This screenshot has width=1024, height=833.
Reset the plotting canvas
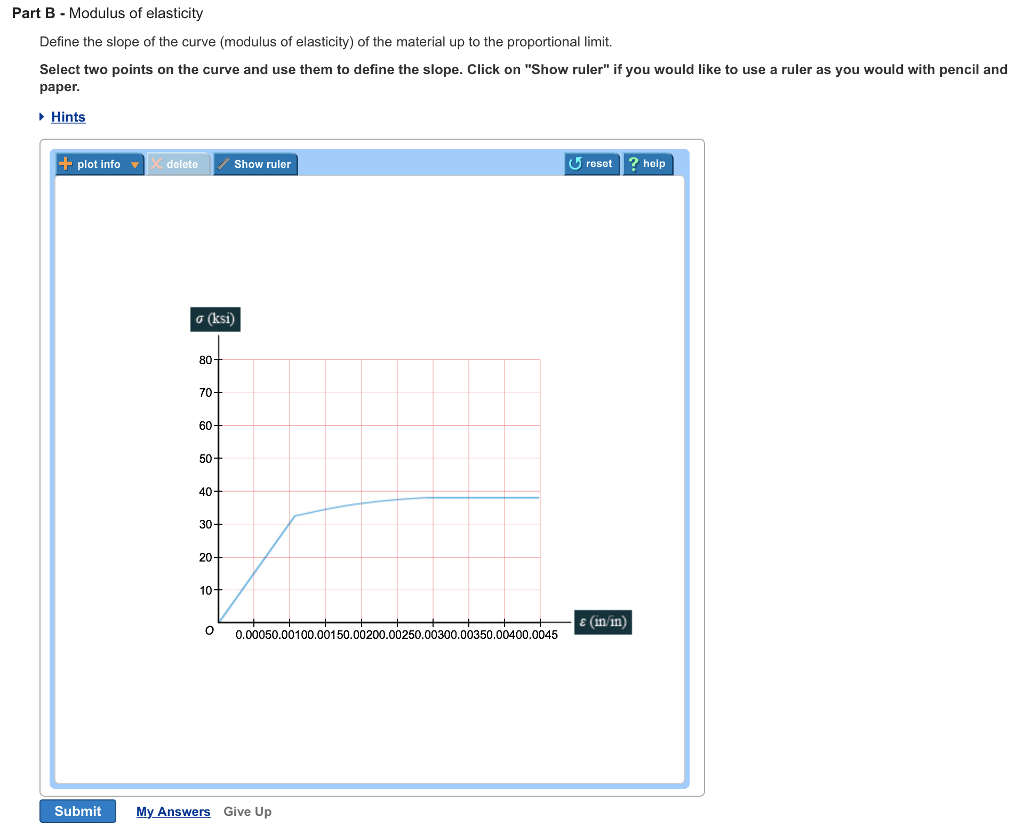[591, 163]
